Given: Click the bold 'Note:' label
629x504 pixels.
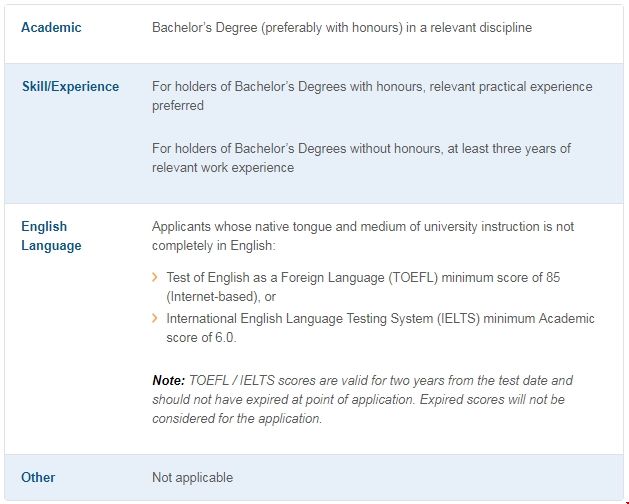Looking at the screenshot, I should point(169,381).
